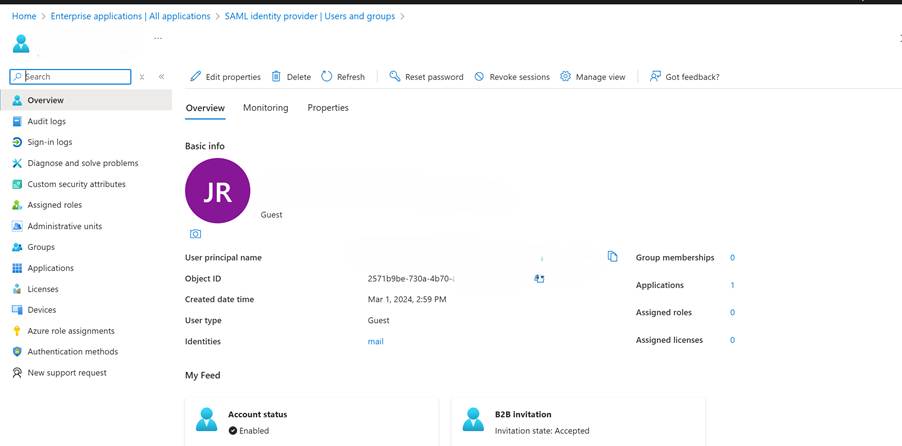Viewport: 902px width, 446px height.
Task: Go to Home breadcrumb
Action: pos(24,16)
